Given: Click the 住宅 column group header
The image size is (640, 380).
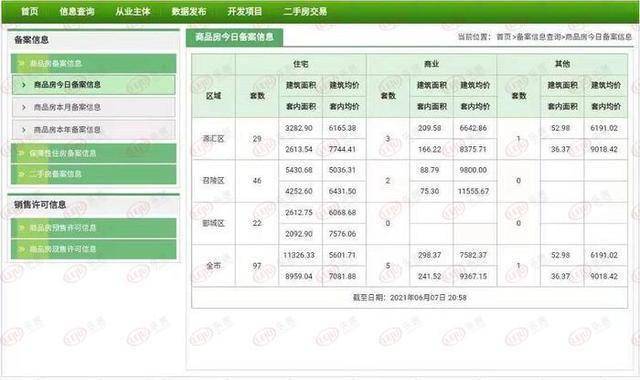Looking at the screenshot, I should (x=301, y=64).
